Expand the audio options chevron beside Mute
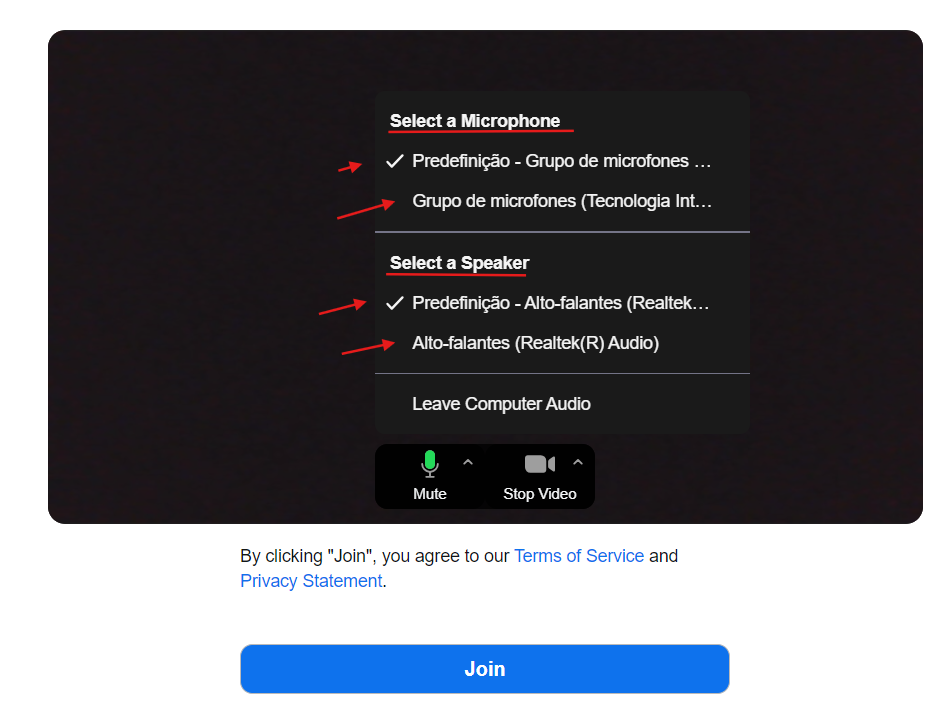This screenshot has width=952, height=718. click(x=468, y=462)
